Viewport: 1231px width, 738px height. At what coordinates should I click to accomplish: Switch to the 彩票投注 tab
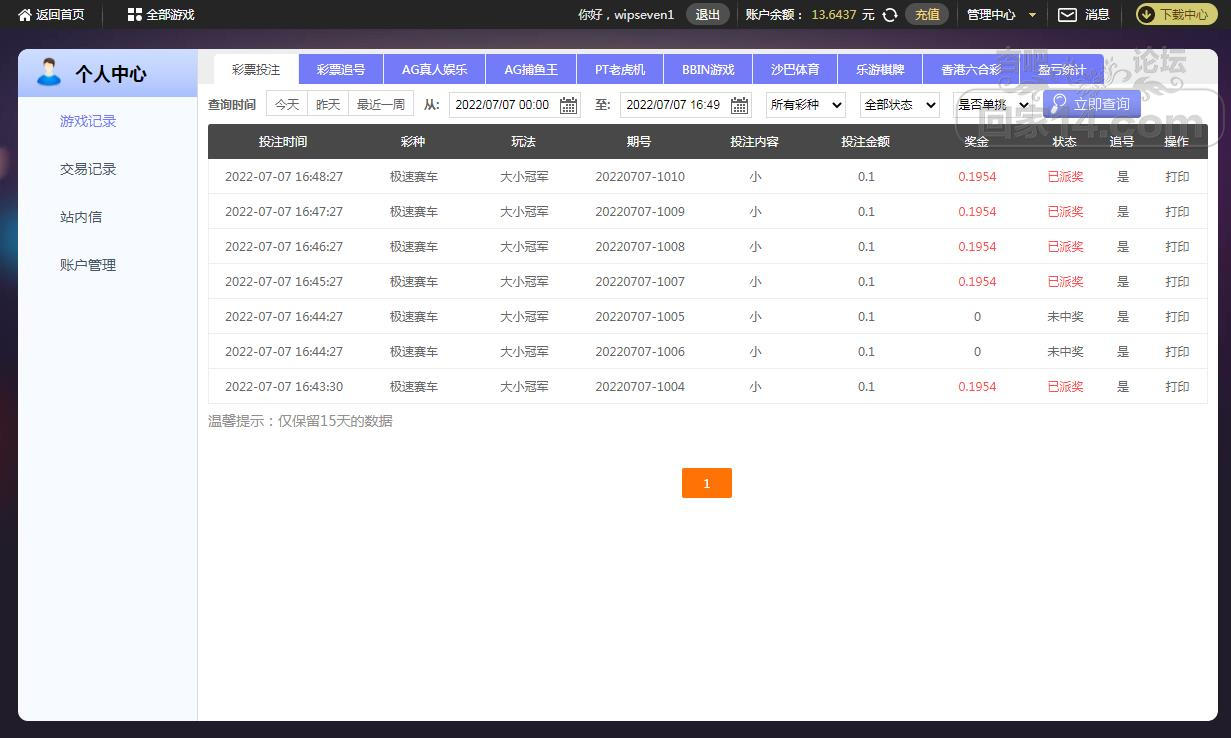click(x=256, y=70)
